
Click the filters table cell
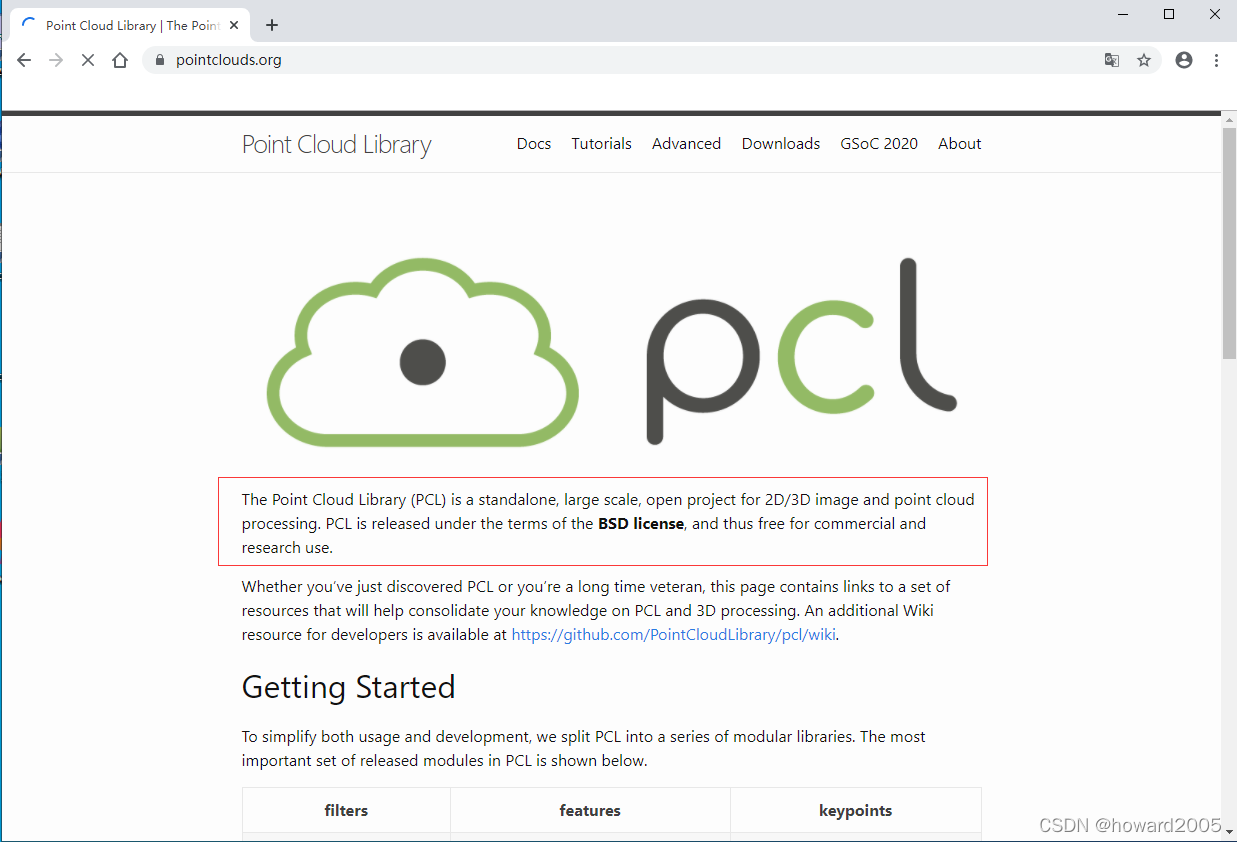coord(346,810)
